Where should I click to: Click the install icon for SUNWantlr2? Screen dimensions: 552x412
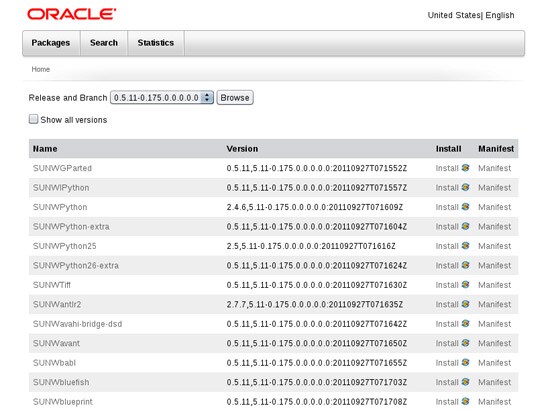pyautogui.click(x=465, y=304)
